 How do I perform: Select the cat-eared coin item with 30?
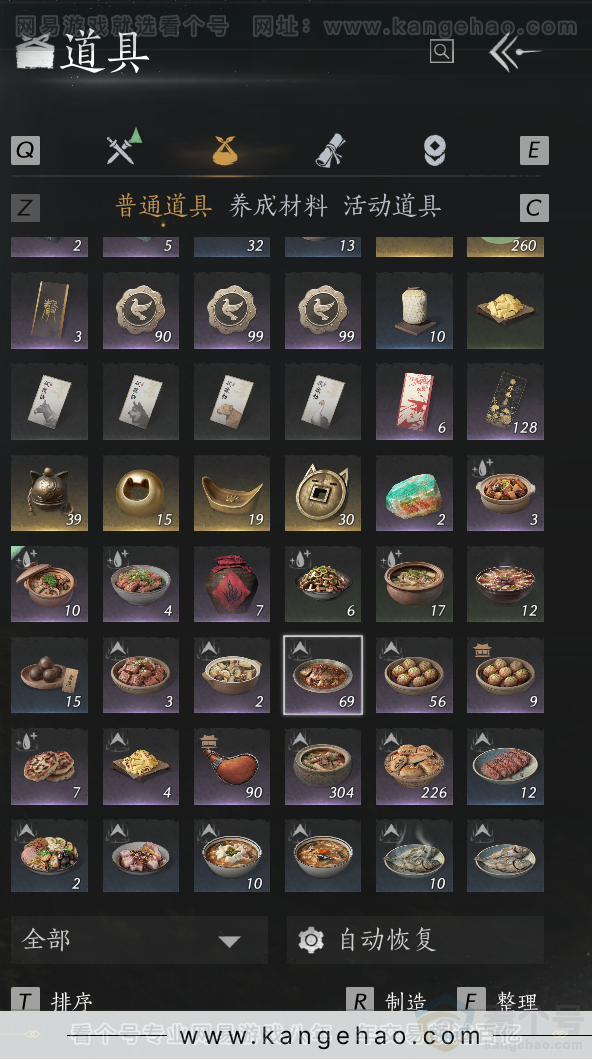[x=322, y=493]
